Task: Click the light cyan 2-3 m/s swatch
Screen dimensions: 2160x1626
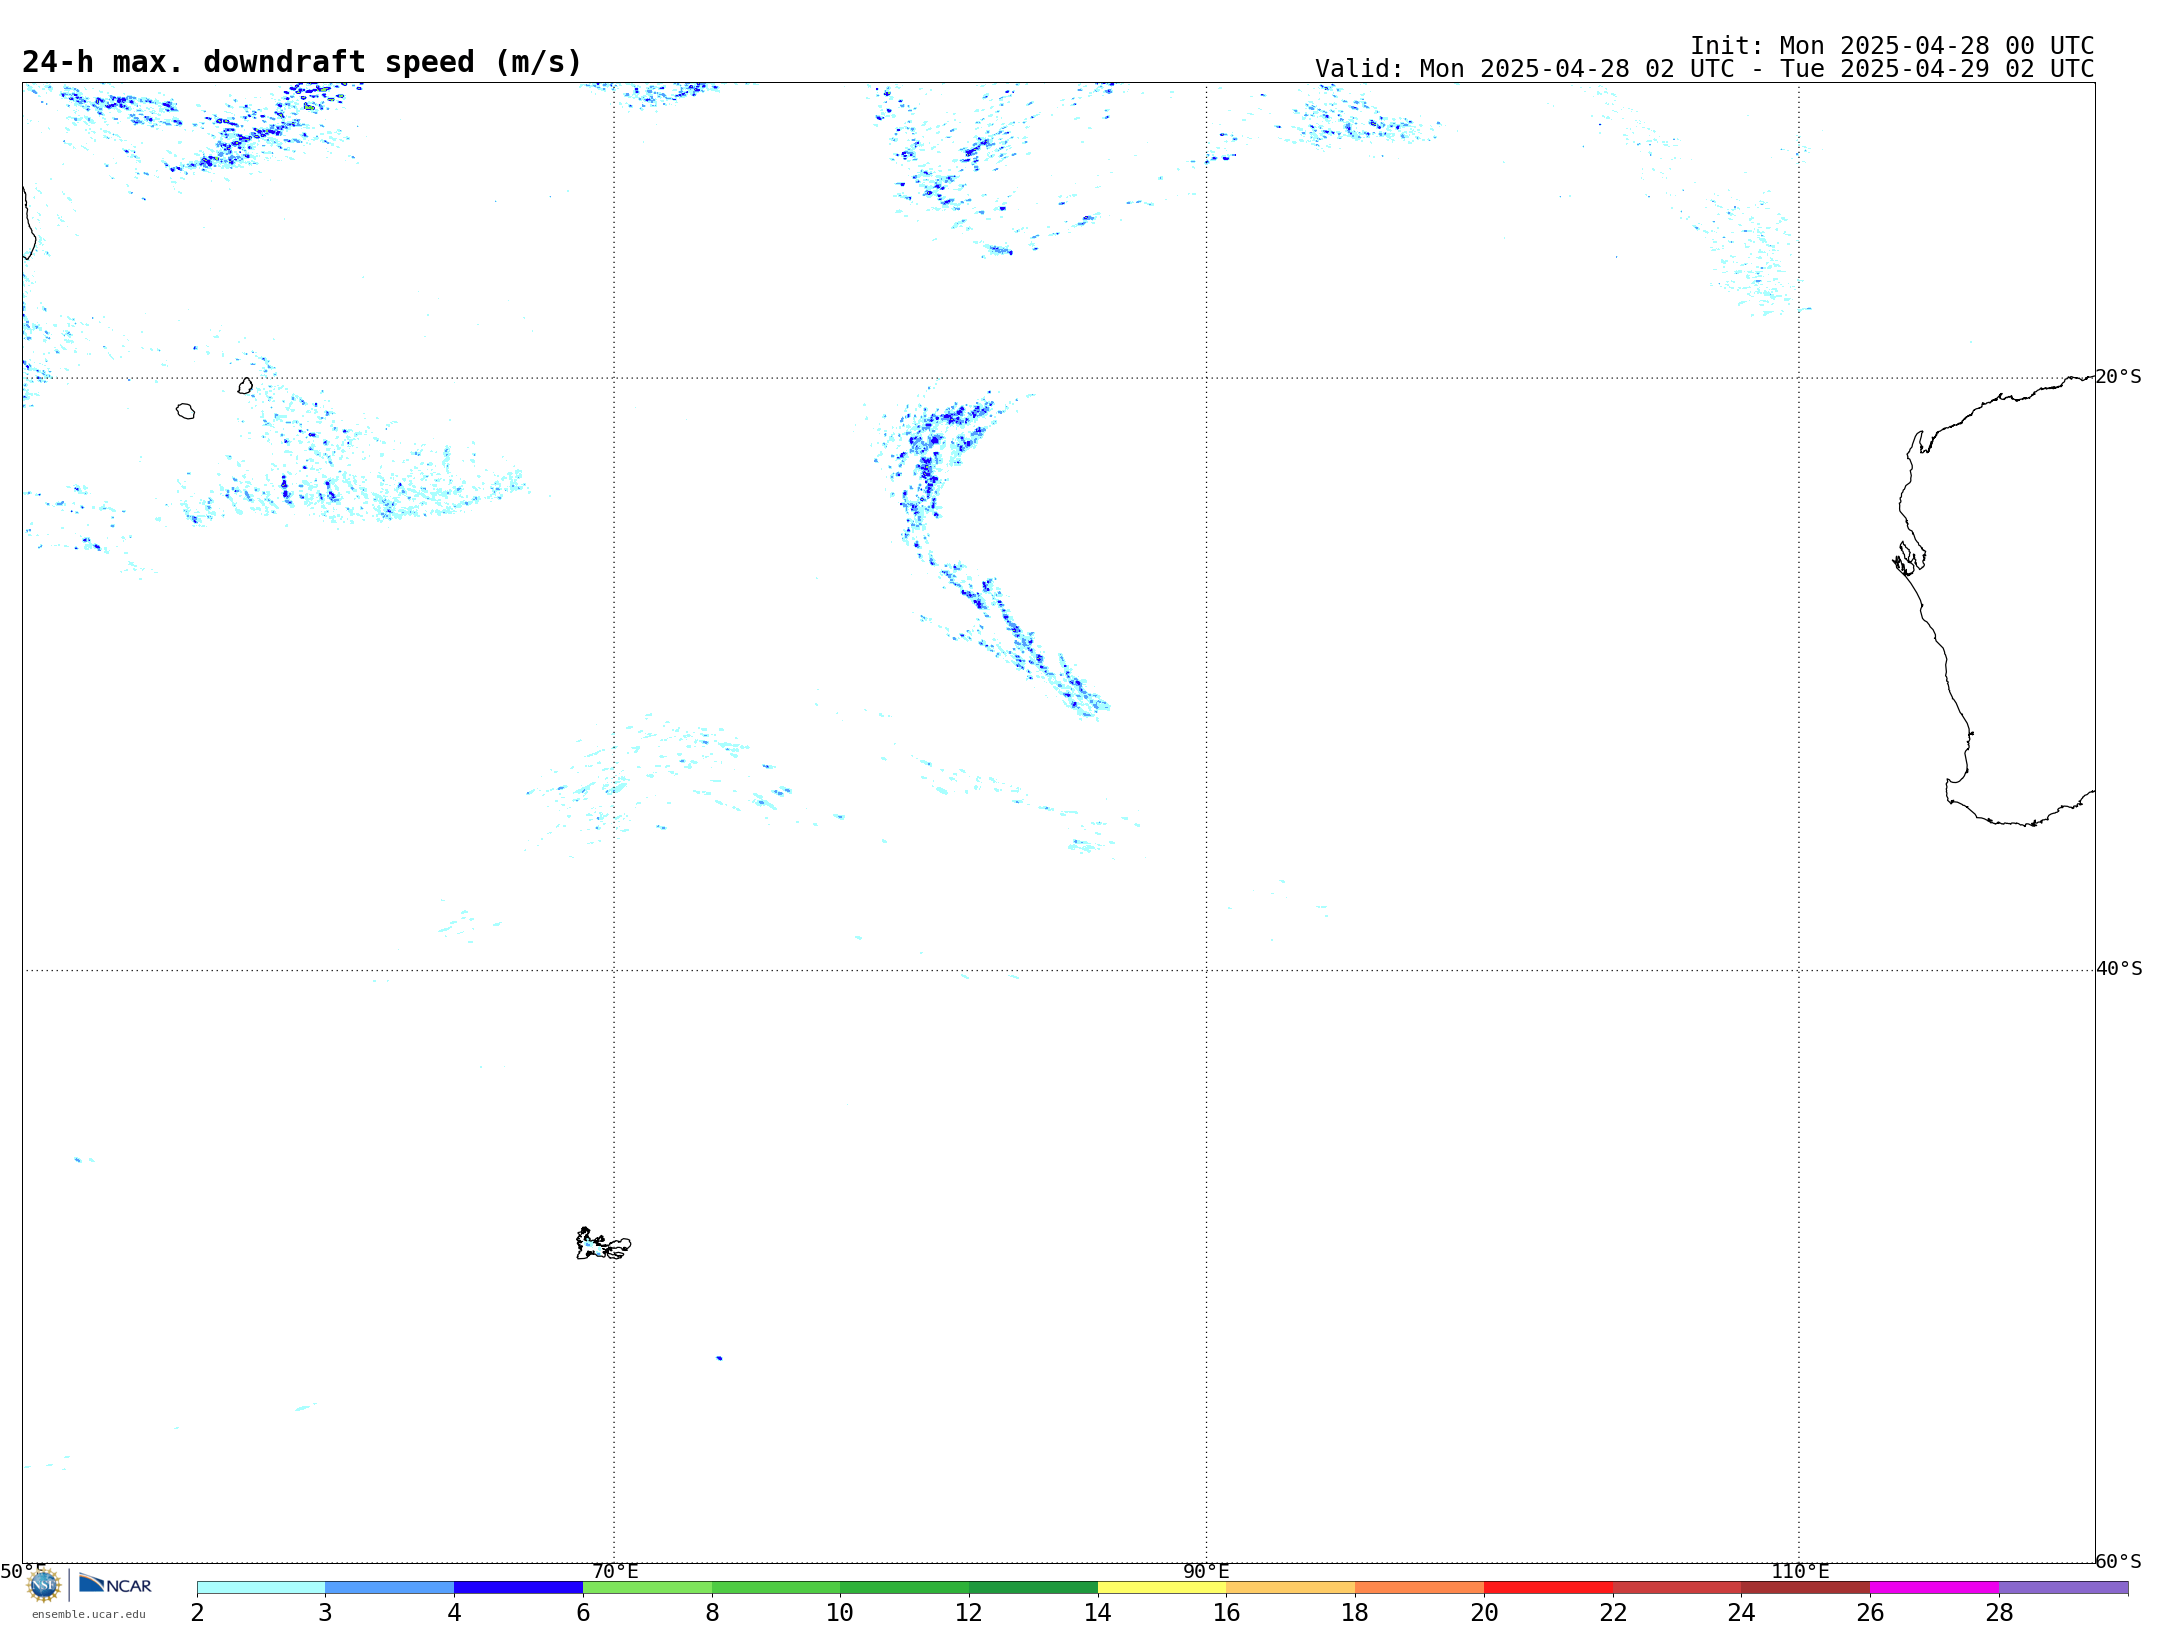Action: click(261, 1587)
